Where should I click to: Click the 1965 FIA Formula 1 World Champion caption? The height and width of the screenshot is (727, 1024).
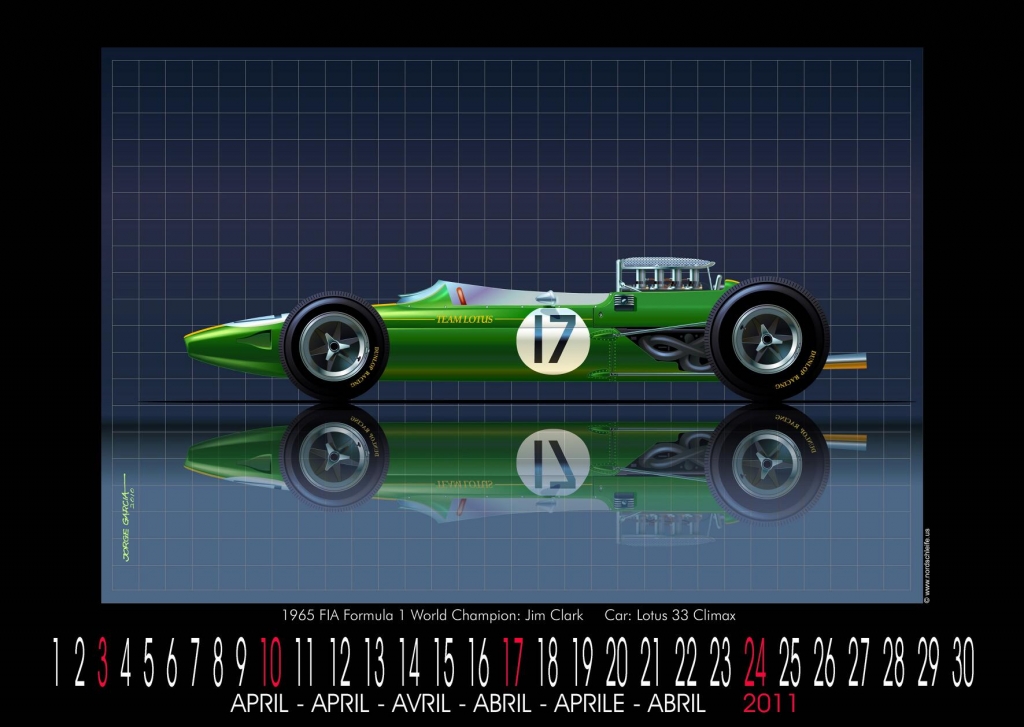tap(432, 615)
